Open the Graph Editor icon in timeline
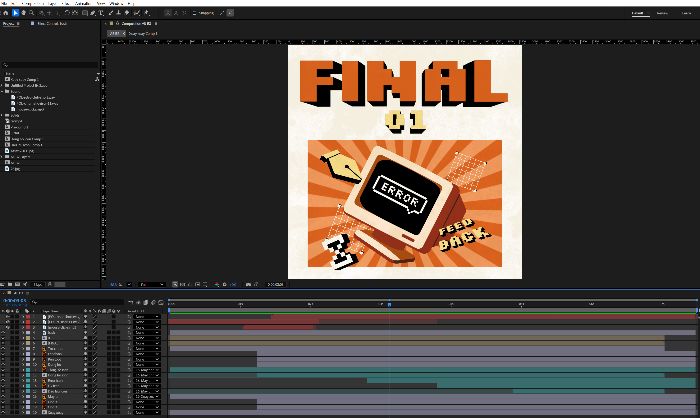The height and width of the screenshot is (418, 700). 161,303
